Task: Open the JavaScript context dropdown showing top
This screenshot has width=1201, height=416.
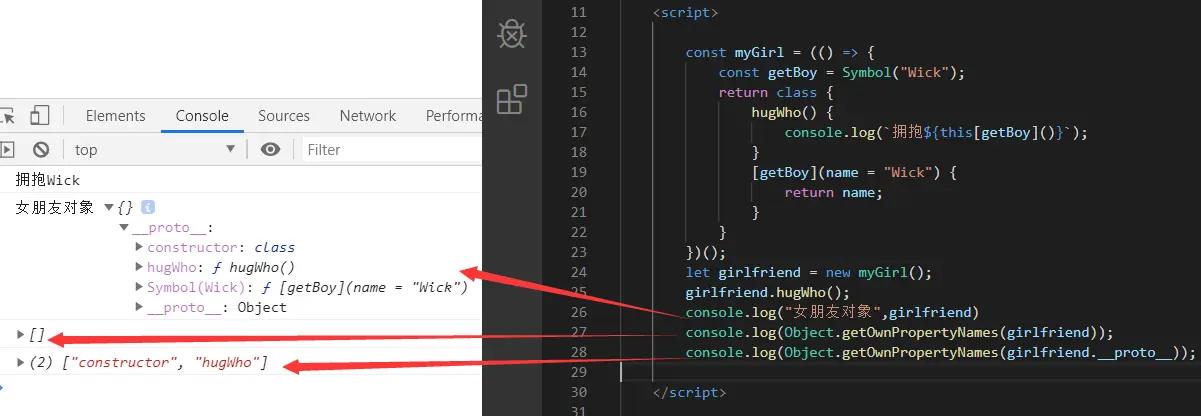Action: [155, 149]
